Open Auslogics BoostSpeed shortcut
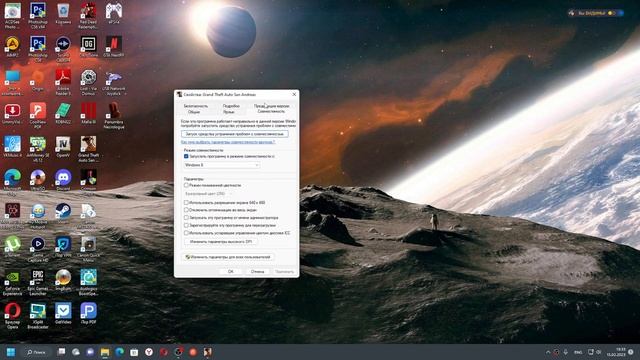This screenshot has width=640, height=360. [x=89, y=283]
